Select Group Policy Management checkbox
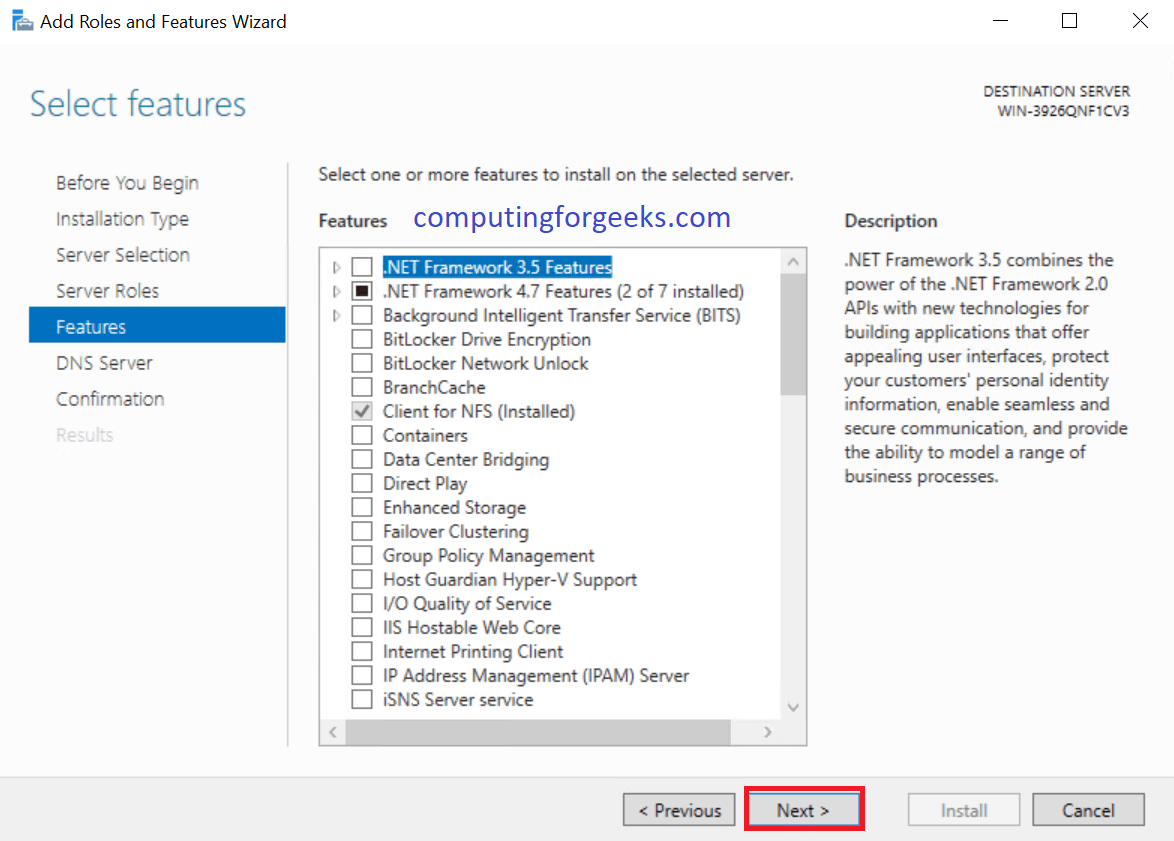 point(362,556)
